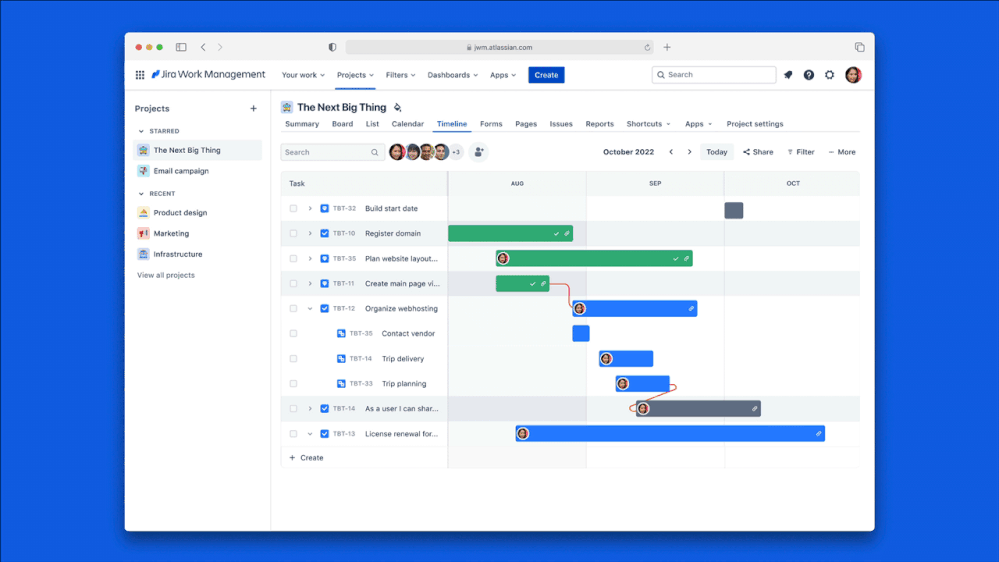Click the blue Create button
Viewport: 999px width, 562px height.
(546, 75)
